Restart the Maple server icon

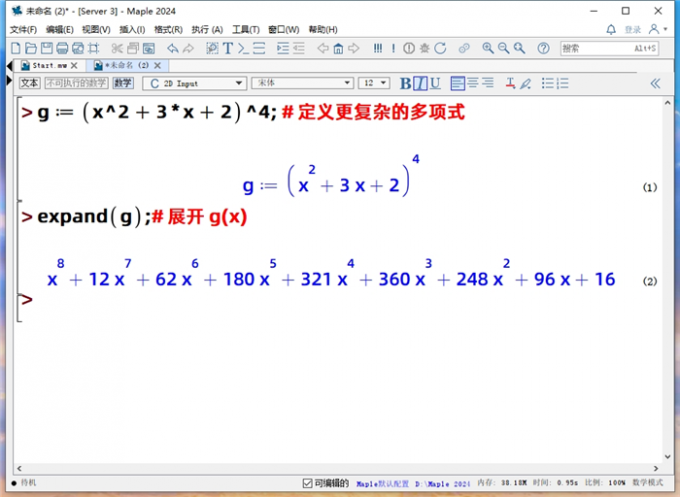pyautogui.click(x=443, y=48)
